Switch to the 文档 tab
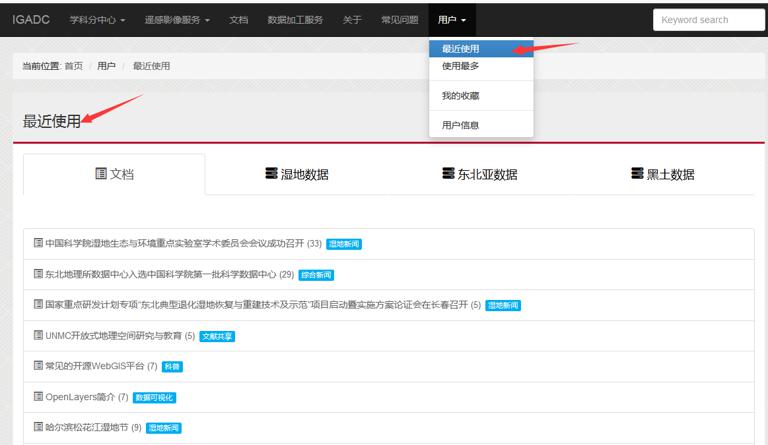This screenshot has width=768, height=445. coord(114,174)
